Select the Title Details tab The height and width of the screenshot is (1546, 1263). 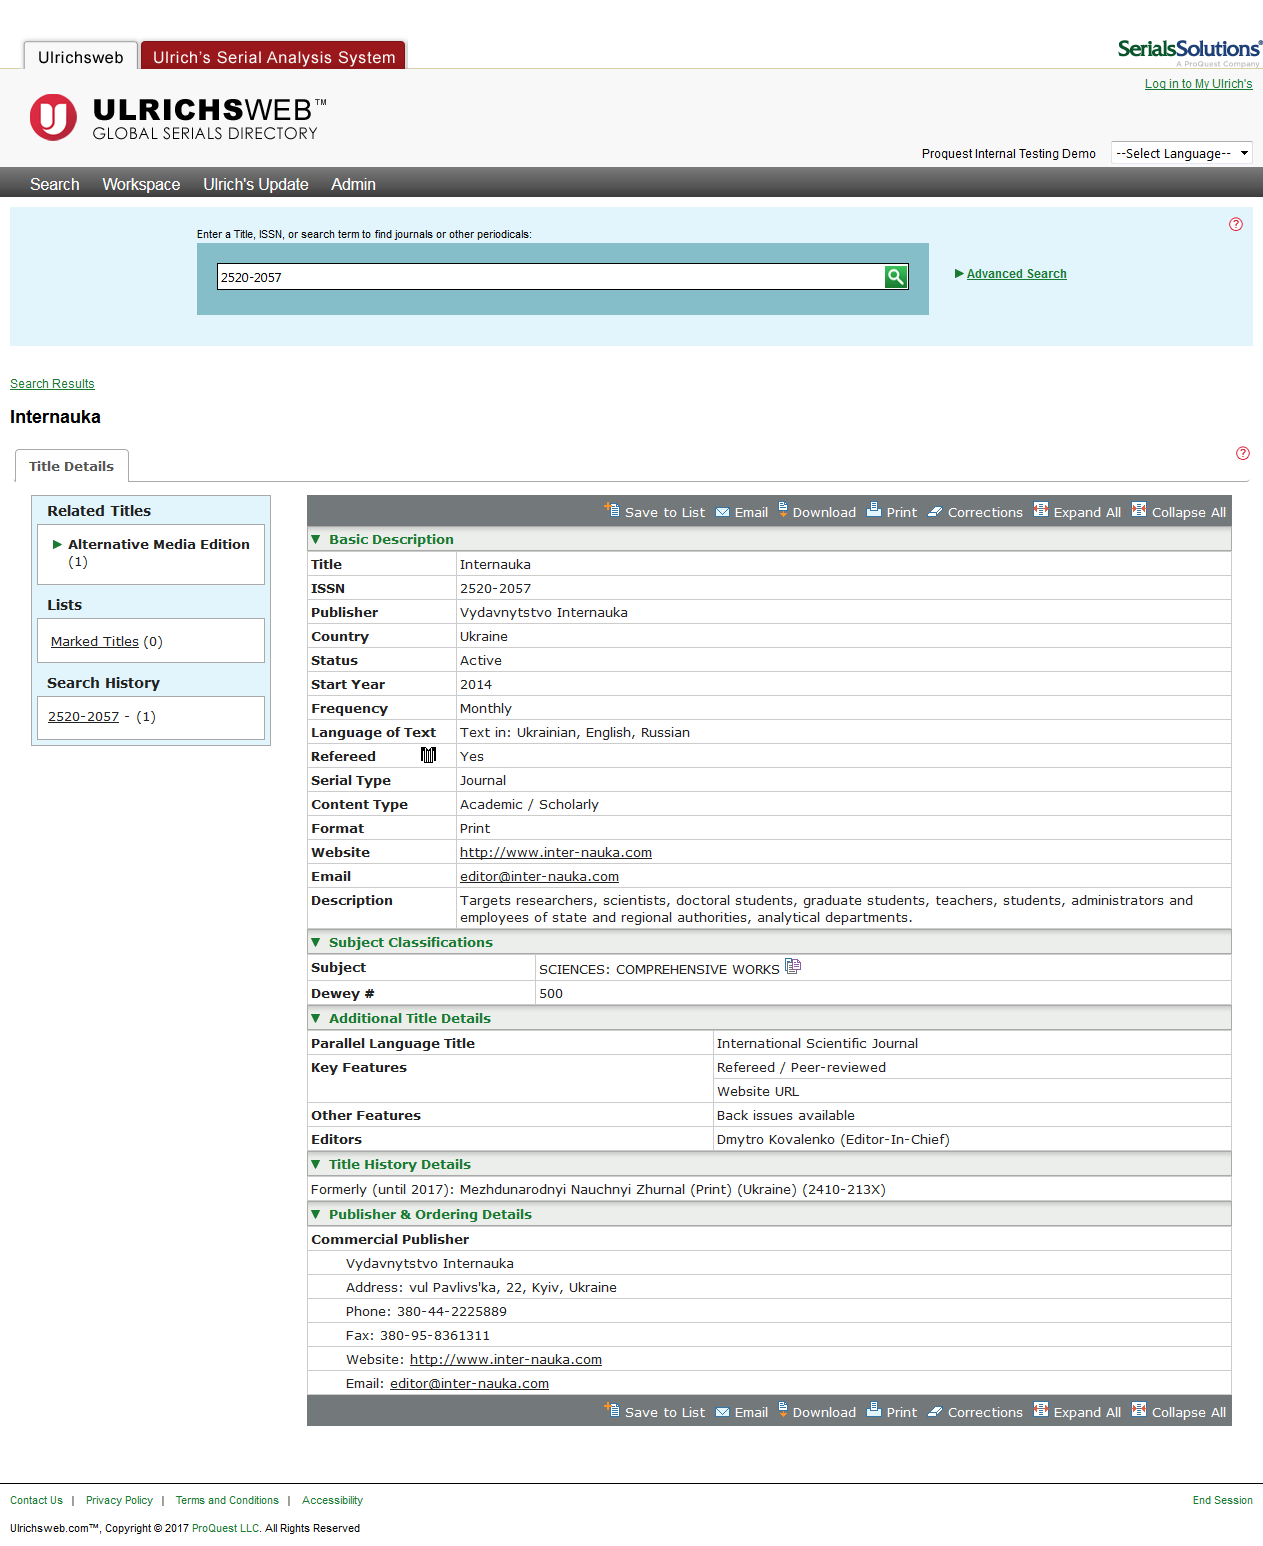(72, 466)
